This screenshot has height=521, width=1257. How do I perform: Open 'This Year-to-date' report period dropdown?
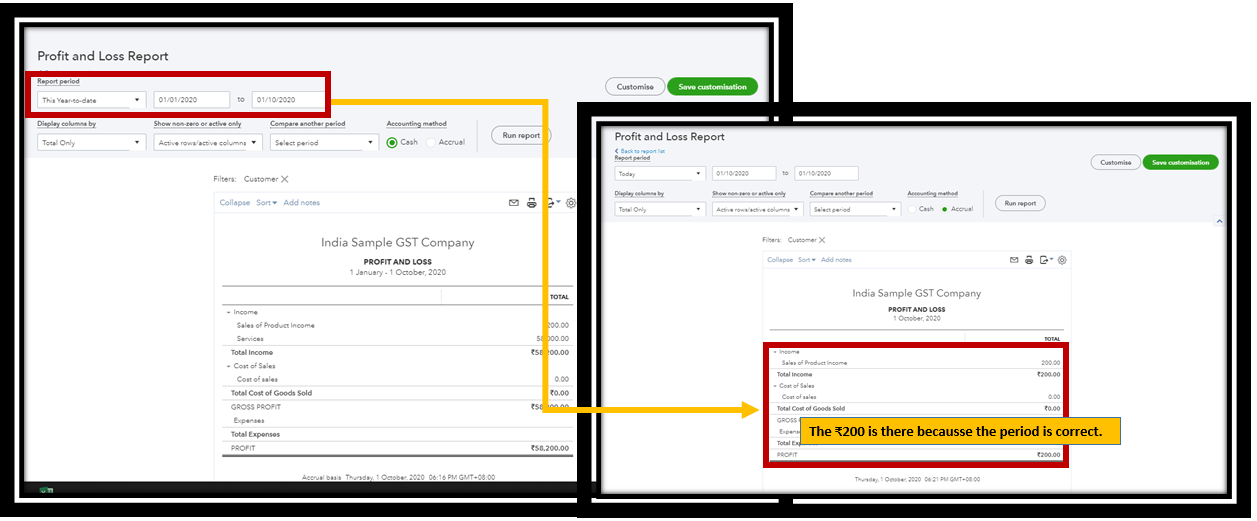coord(92,100)
